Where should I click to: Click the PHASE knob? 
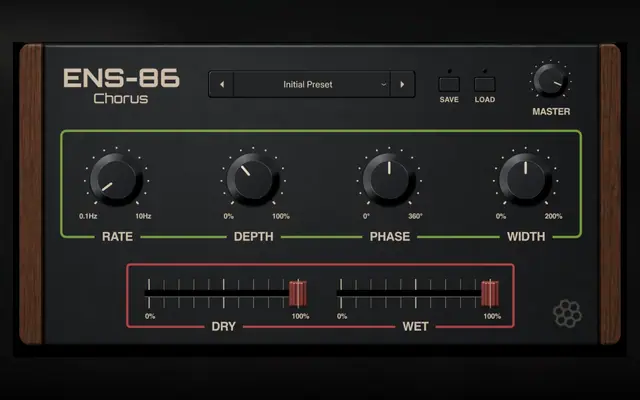(389, 180)
